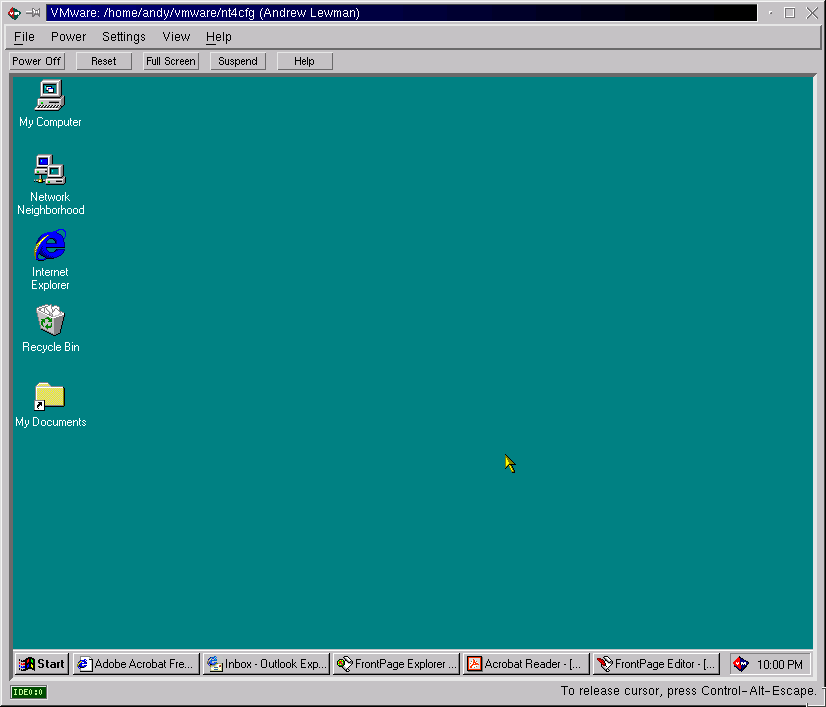Open the My Computer desktop icon

(50, 96)
